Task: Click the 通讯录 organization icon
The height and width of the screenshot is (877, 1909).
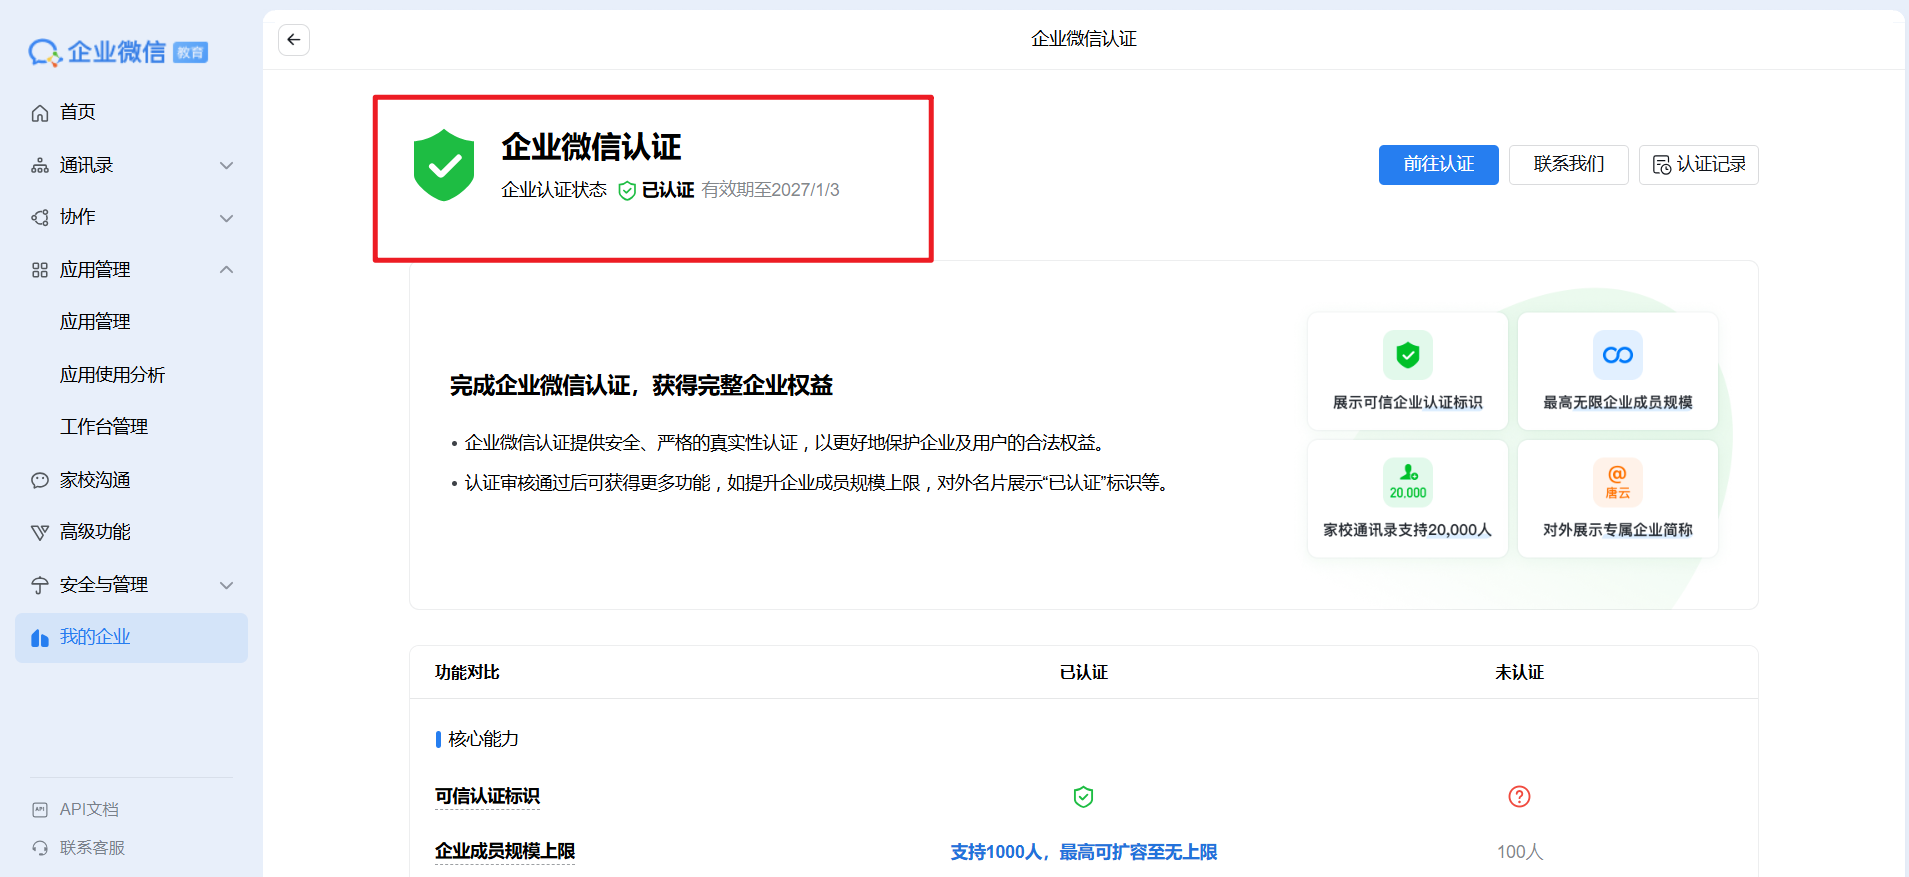Action: point(40,165)
